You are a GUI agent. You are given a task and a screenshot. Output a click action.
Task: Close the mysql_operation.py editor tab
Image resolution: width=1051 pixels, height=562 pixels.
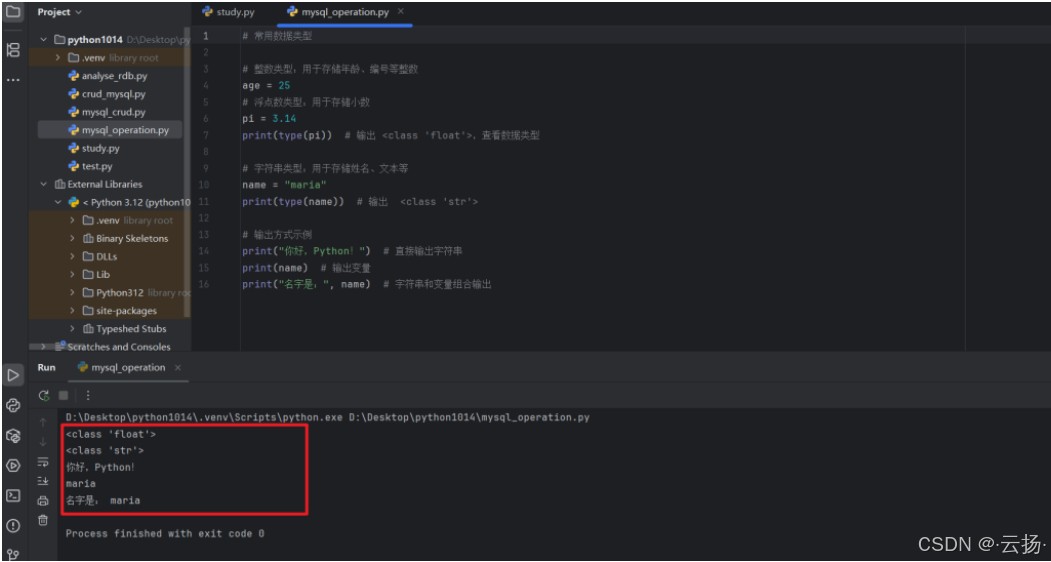(401, 11)
